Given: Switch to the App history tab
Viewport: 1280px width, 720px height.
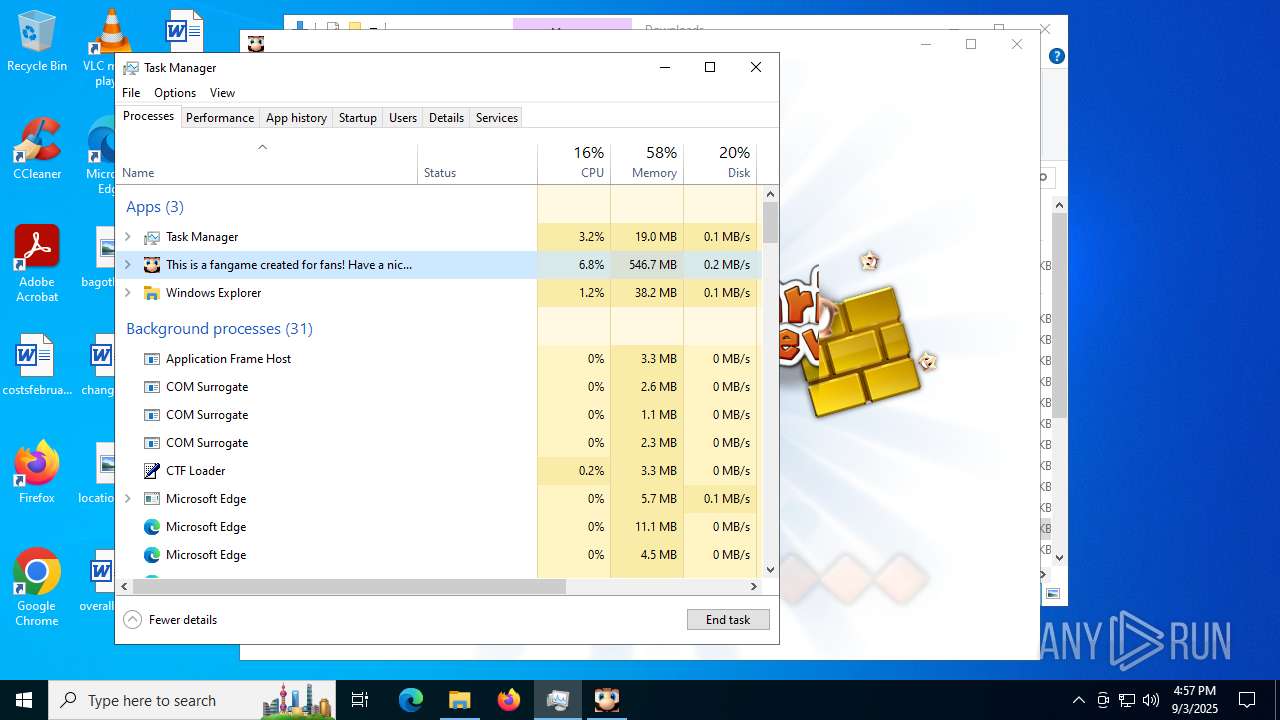Looking at the screenshot, I should click(x=296, y=118).
